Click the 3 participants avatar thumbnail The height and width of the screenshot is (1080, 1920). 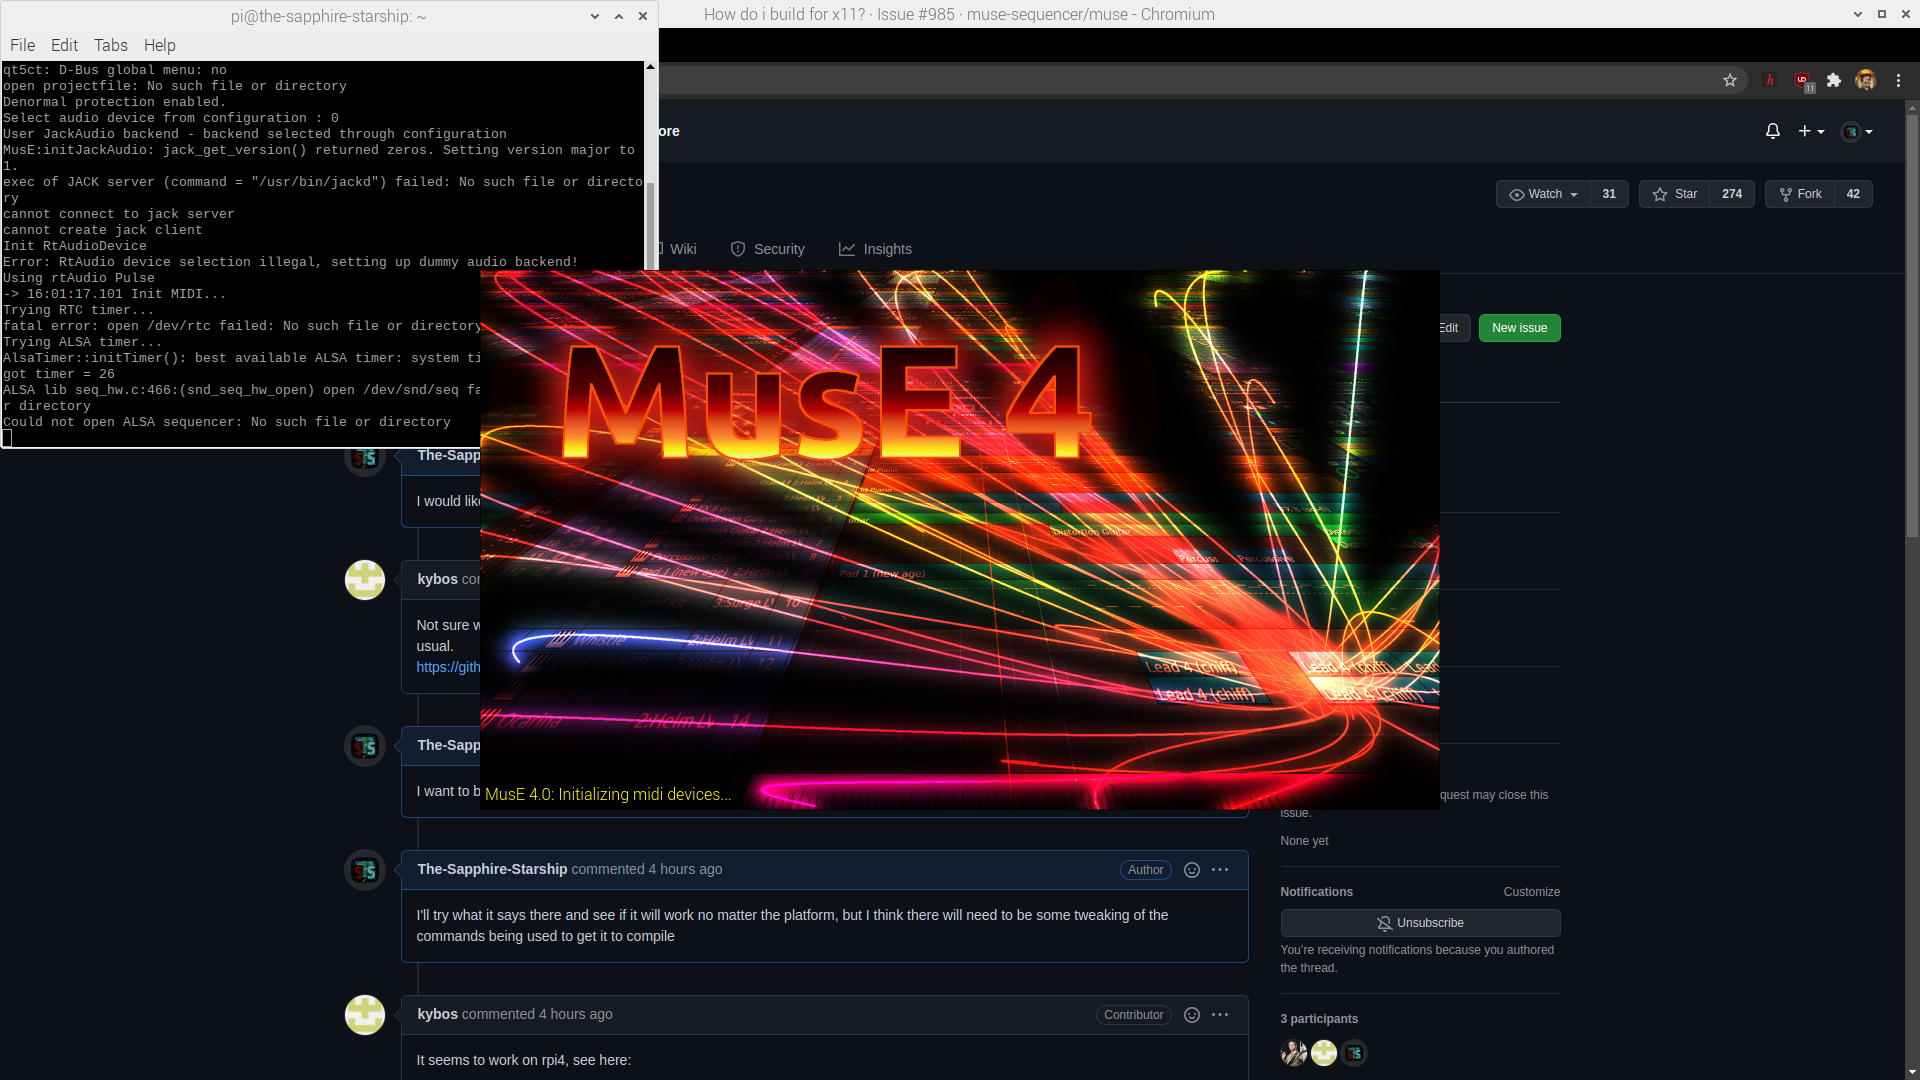1294,1053
